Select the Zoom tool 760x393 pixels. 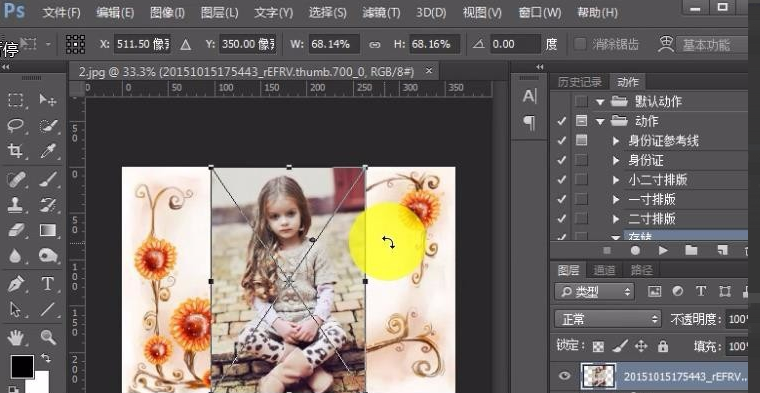coord(48,337)
